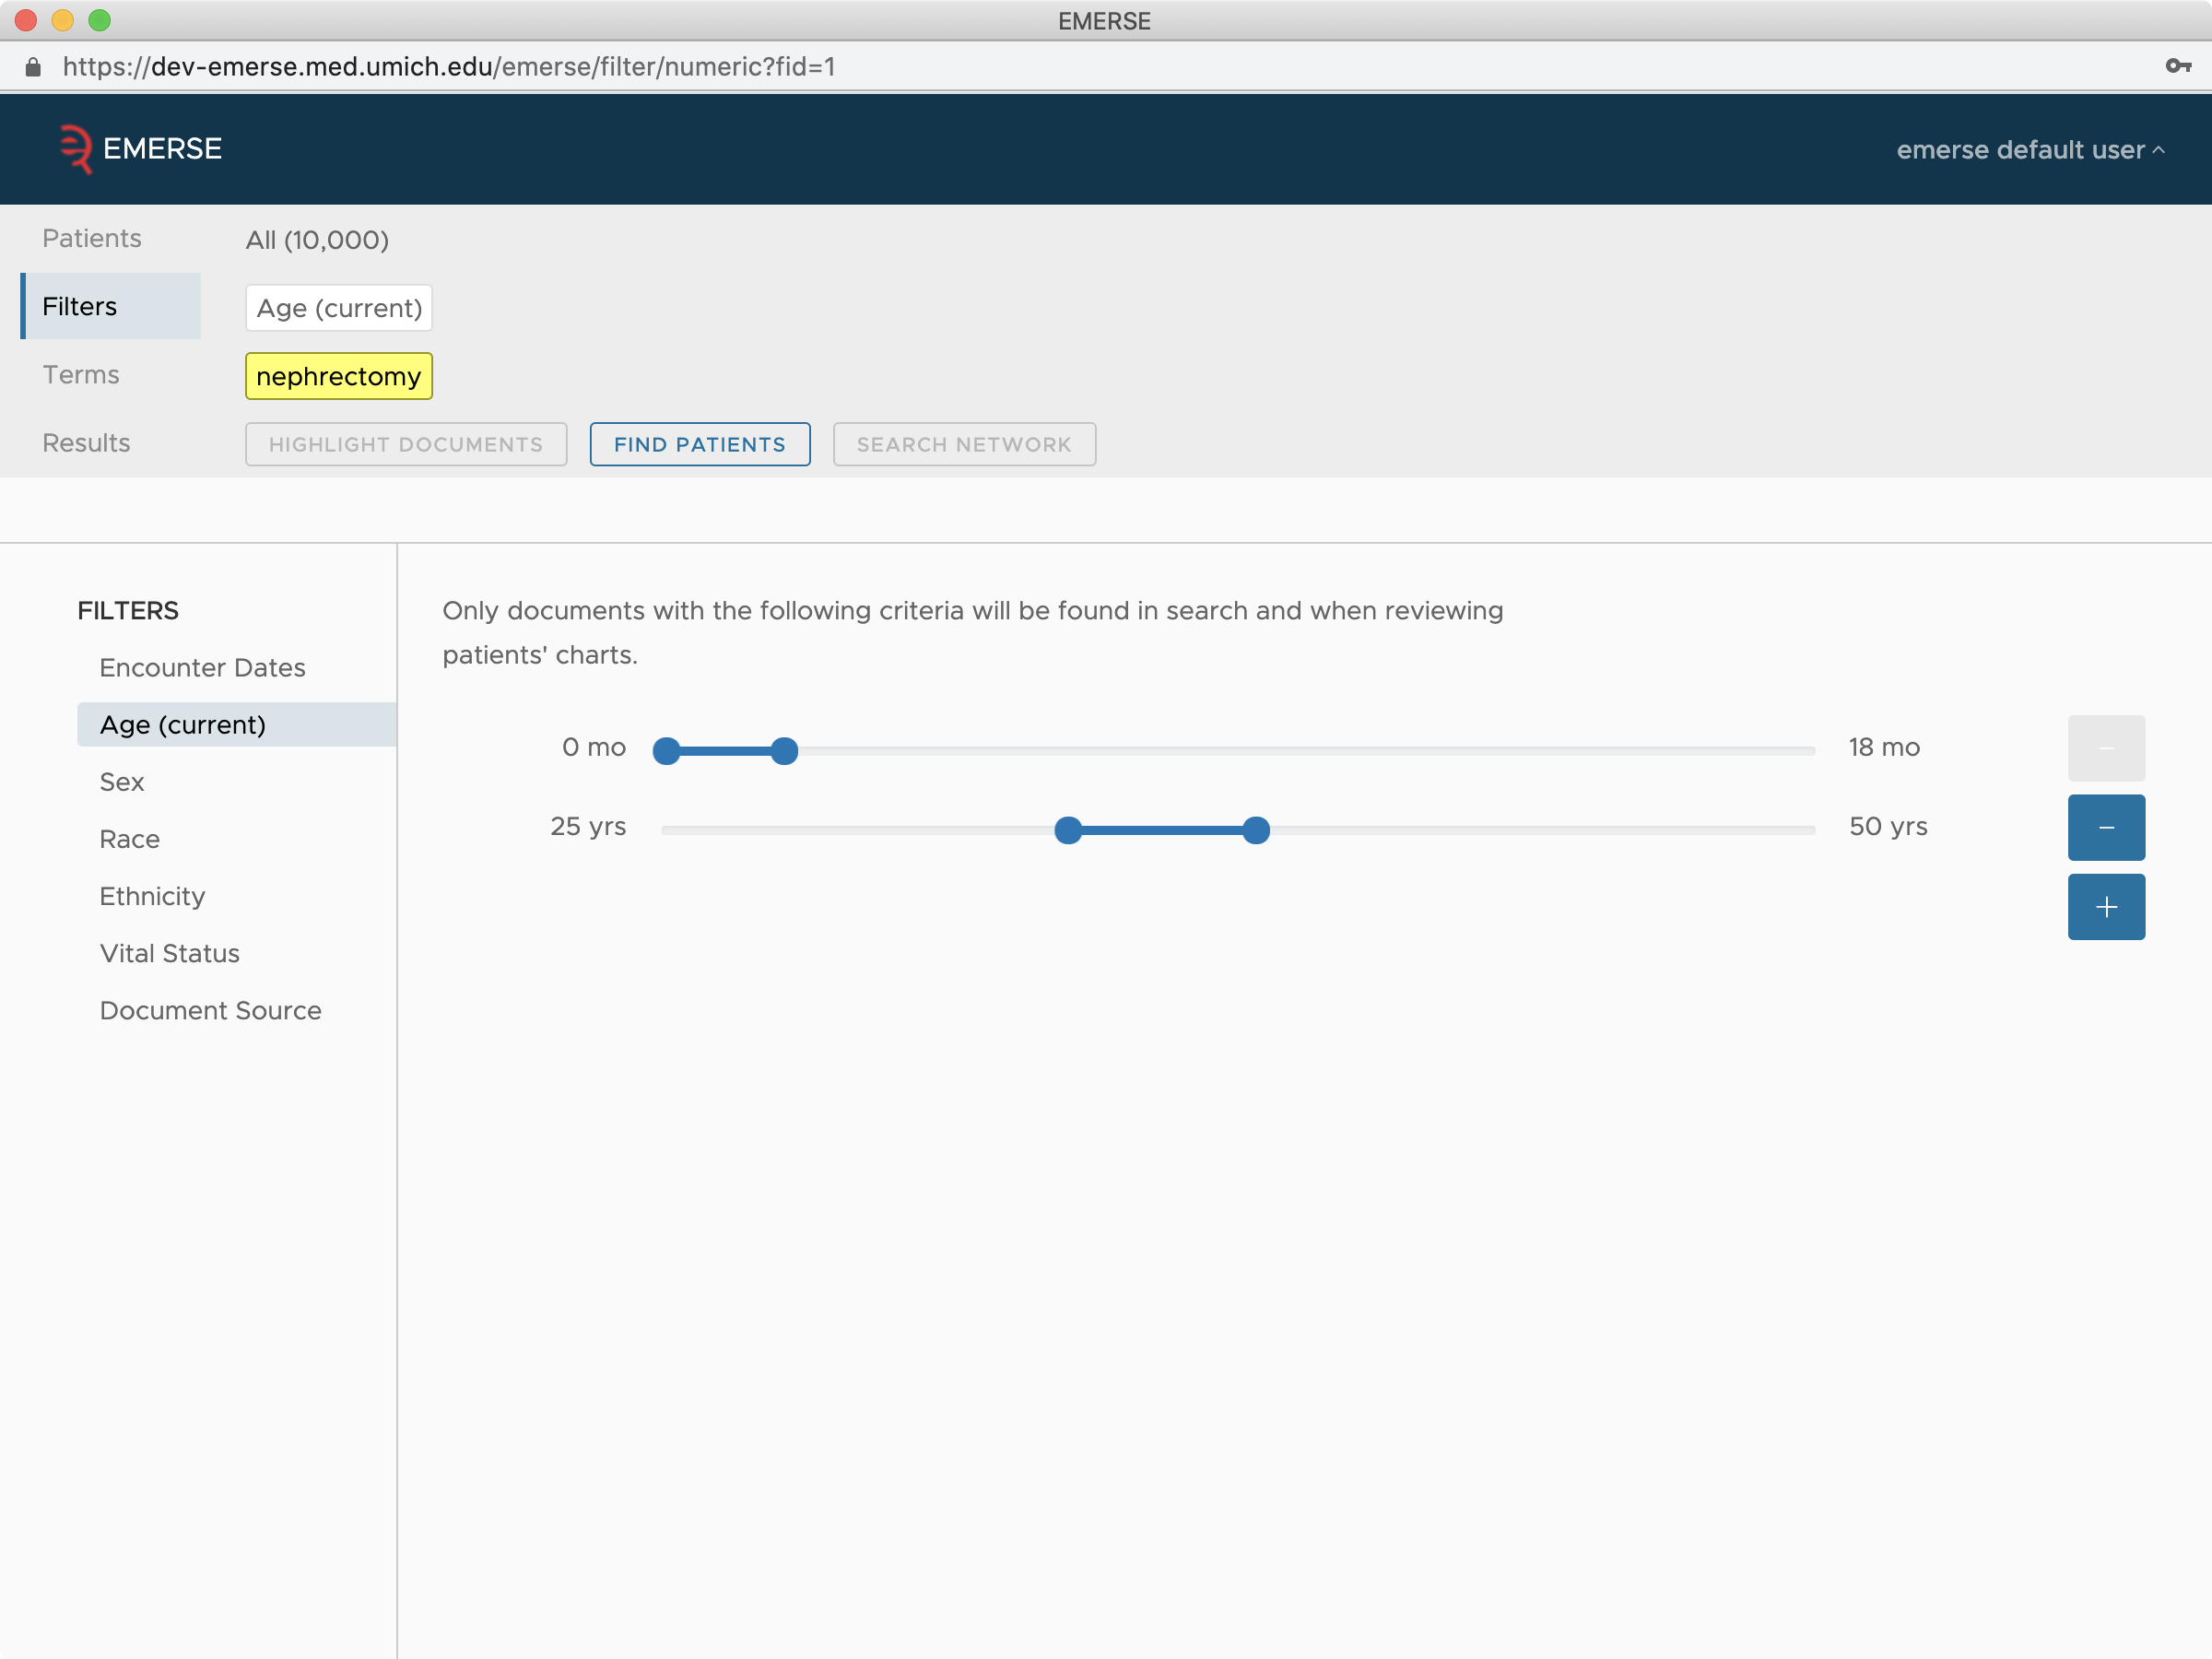Expand the Vital Status filter

(169, 953)
